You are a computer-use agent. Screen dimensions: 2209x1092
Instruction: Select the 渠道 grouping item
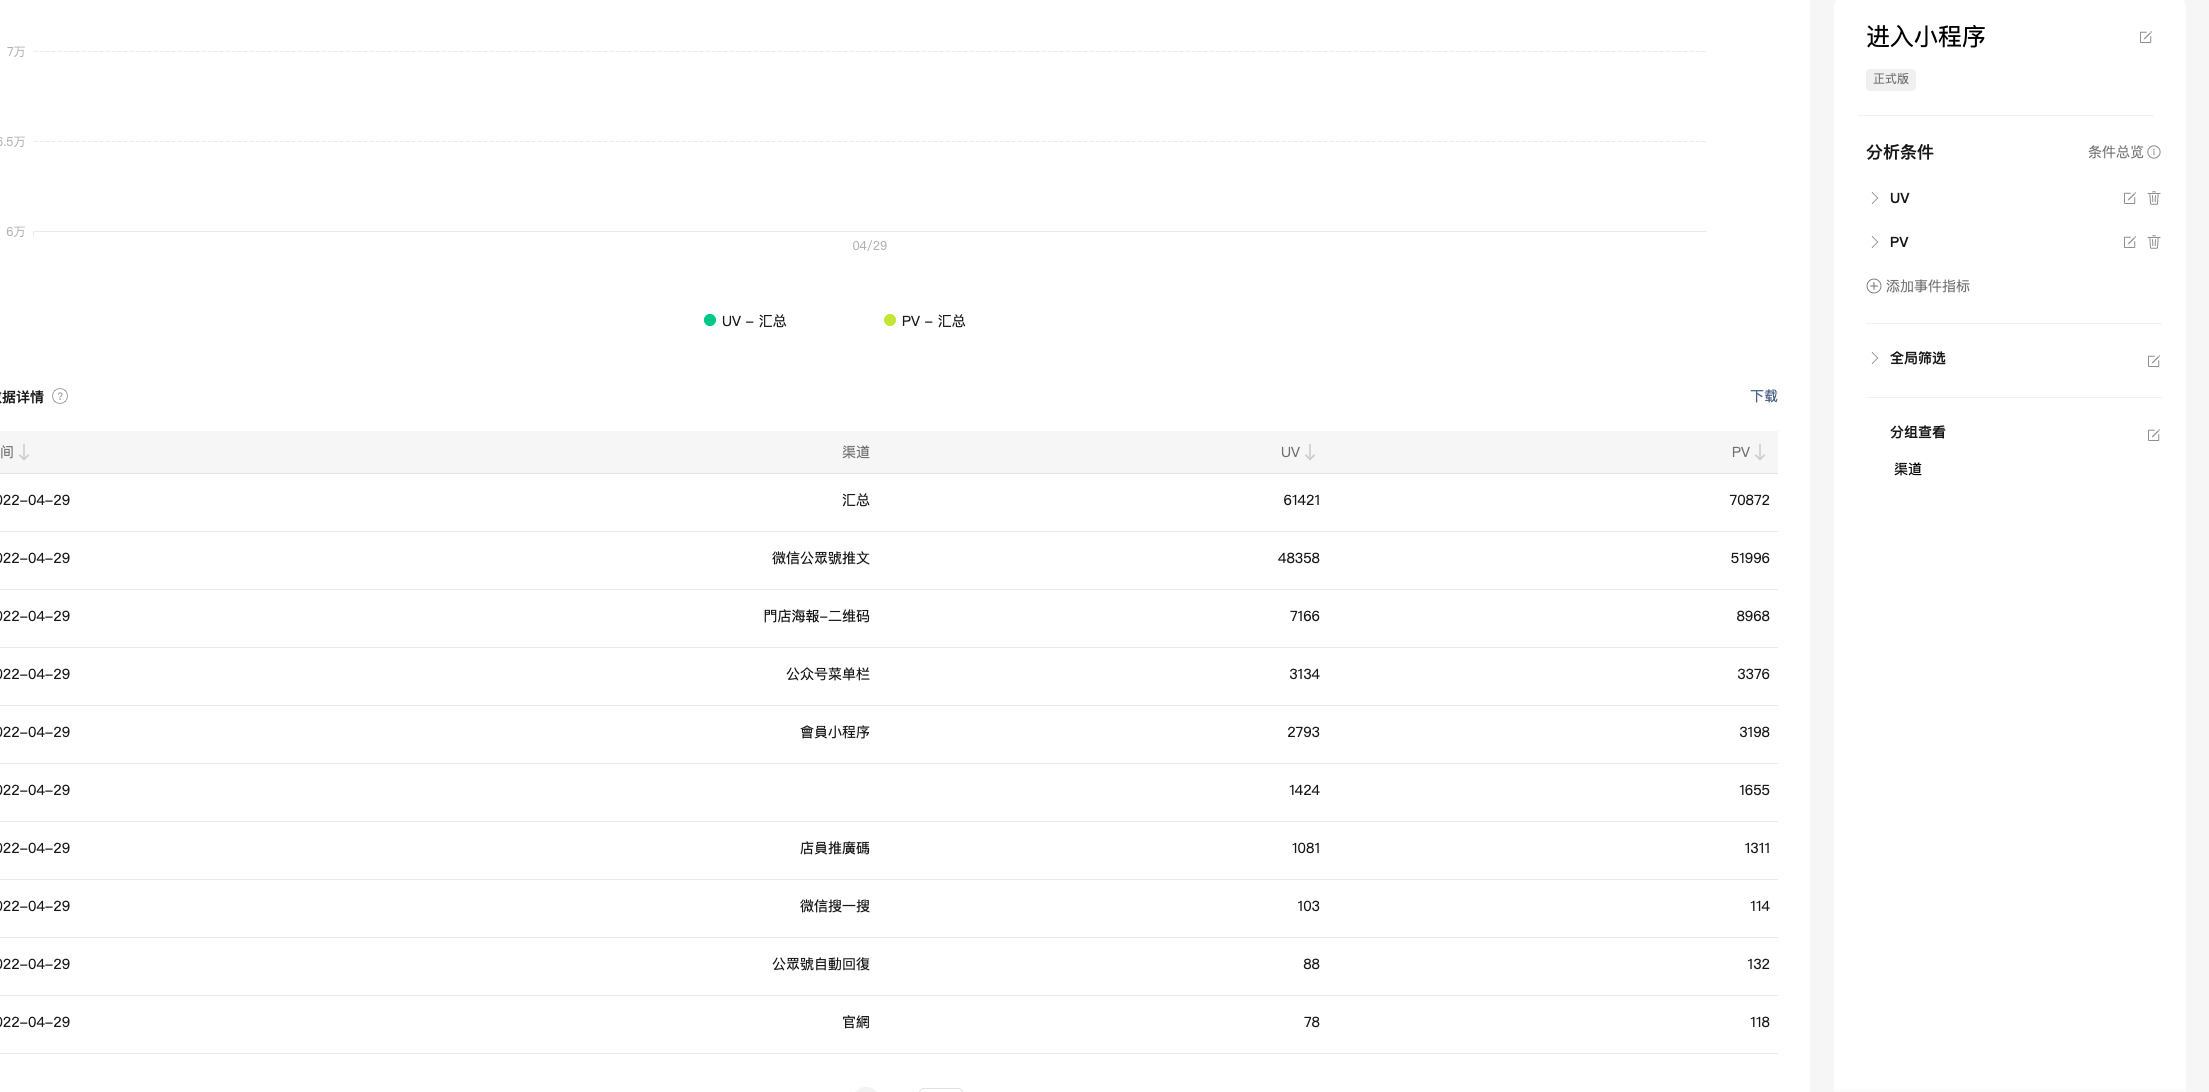click(1907, 469)
